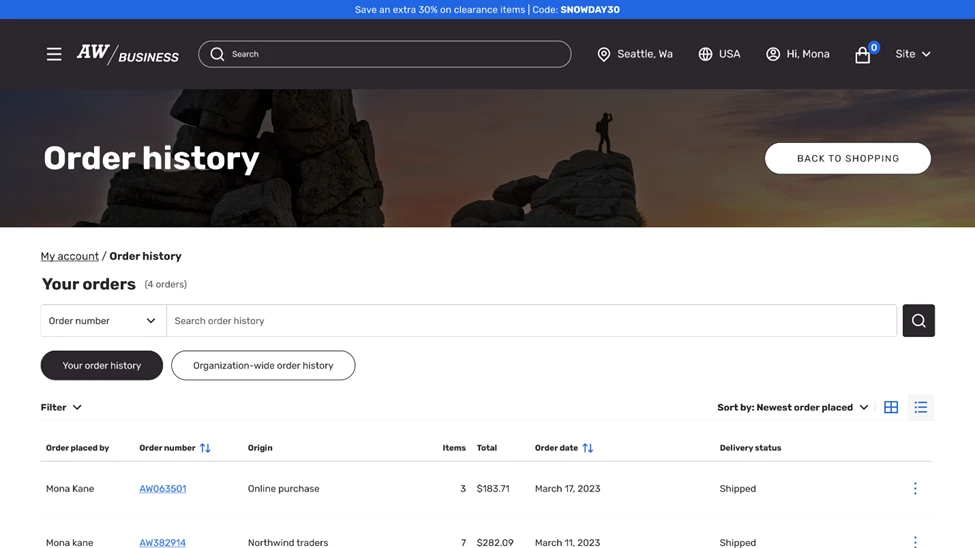The height and width of the screenshot is (548, 975).
Task: Open Sort by Newest order placed dropdown
Action: 792,408
